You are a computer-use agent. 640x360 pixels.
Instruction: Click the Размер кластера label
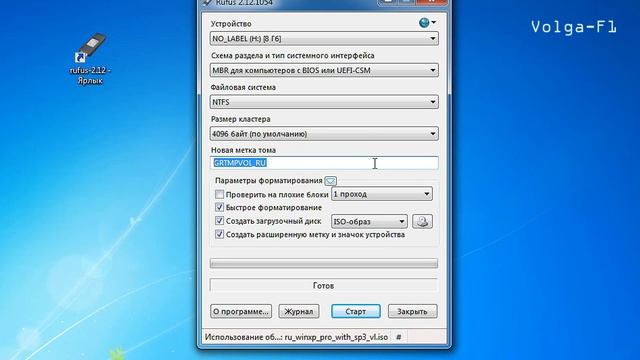(240, 119)
